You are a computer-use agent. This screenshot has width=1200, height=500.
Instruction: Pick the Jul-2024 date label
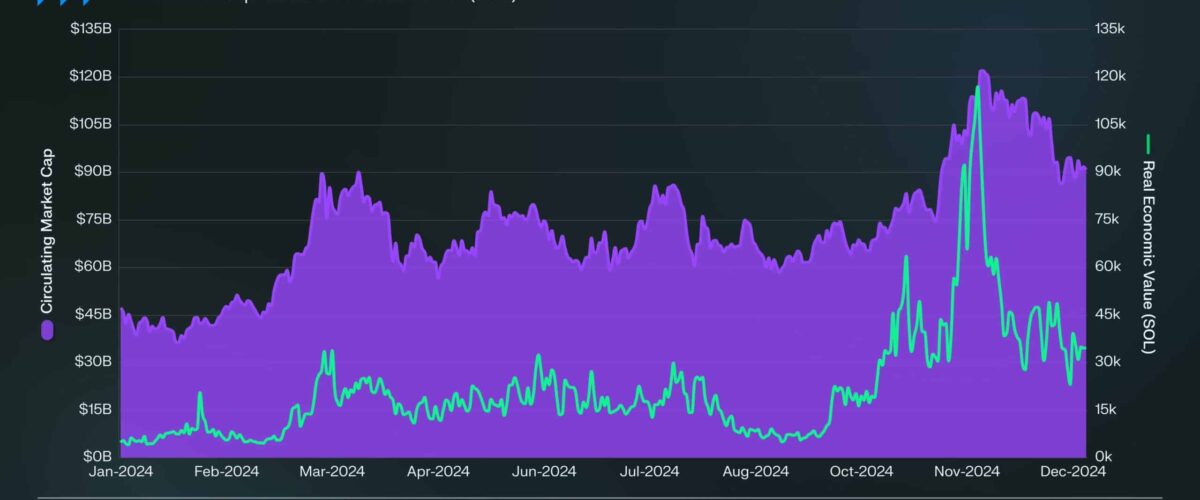tap(651, 472)
